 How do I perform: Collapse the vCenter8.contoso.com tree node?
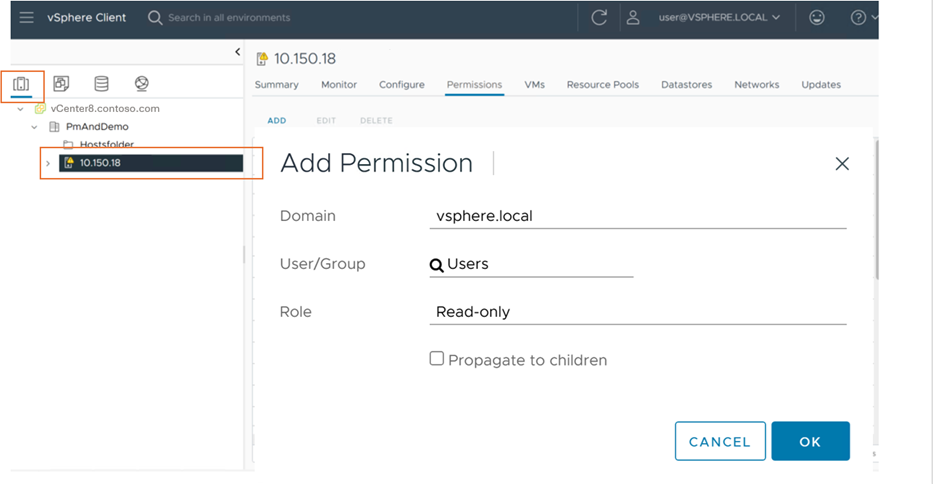pos(21,109)
